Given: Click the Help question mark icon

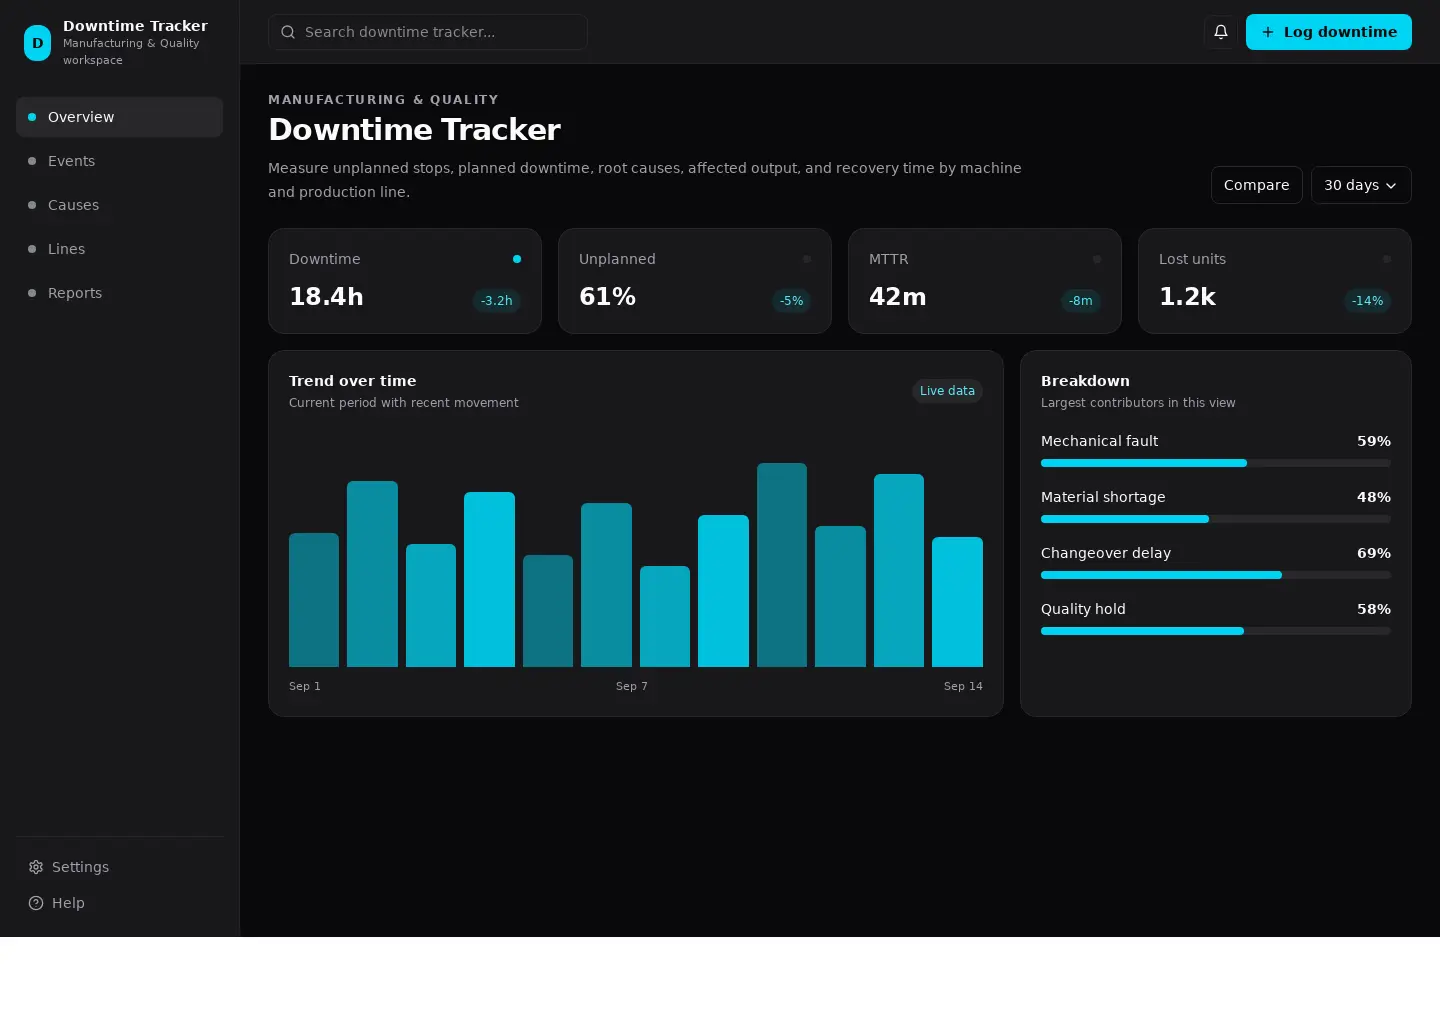Looking at the screenshot, I should click(x=36, y=903).
